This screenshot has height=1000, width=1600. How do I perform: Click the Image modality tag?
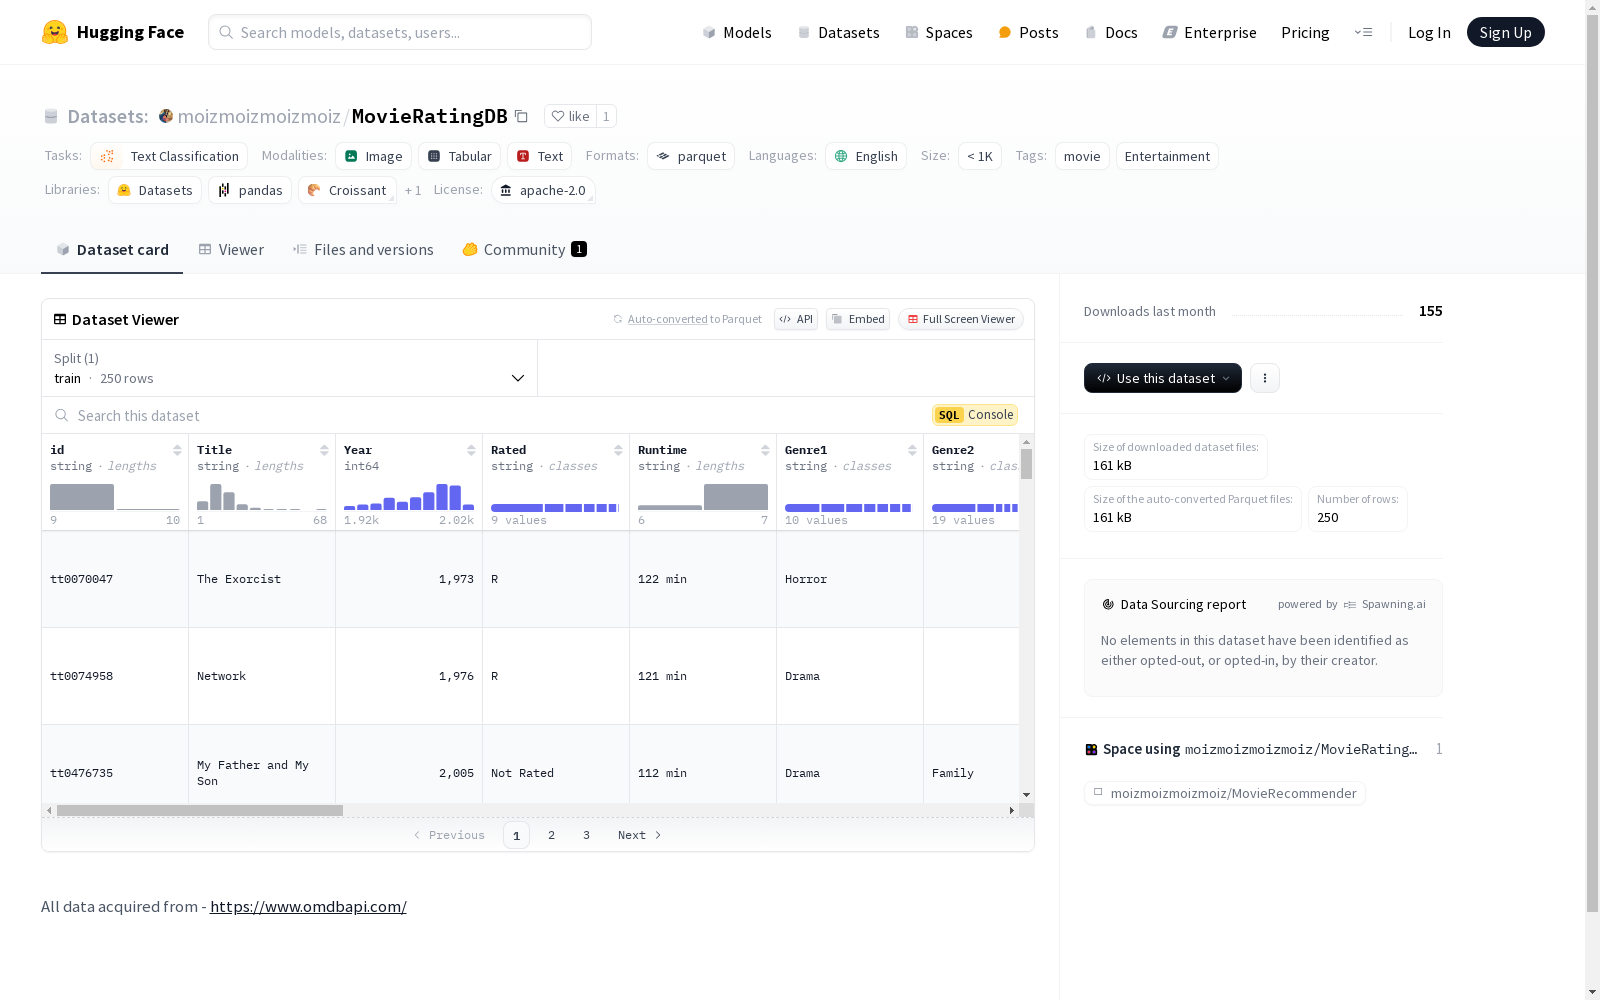tap(373, 156)
